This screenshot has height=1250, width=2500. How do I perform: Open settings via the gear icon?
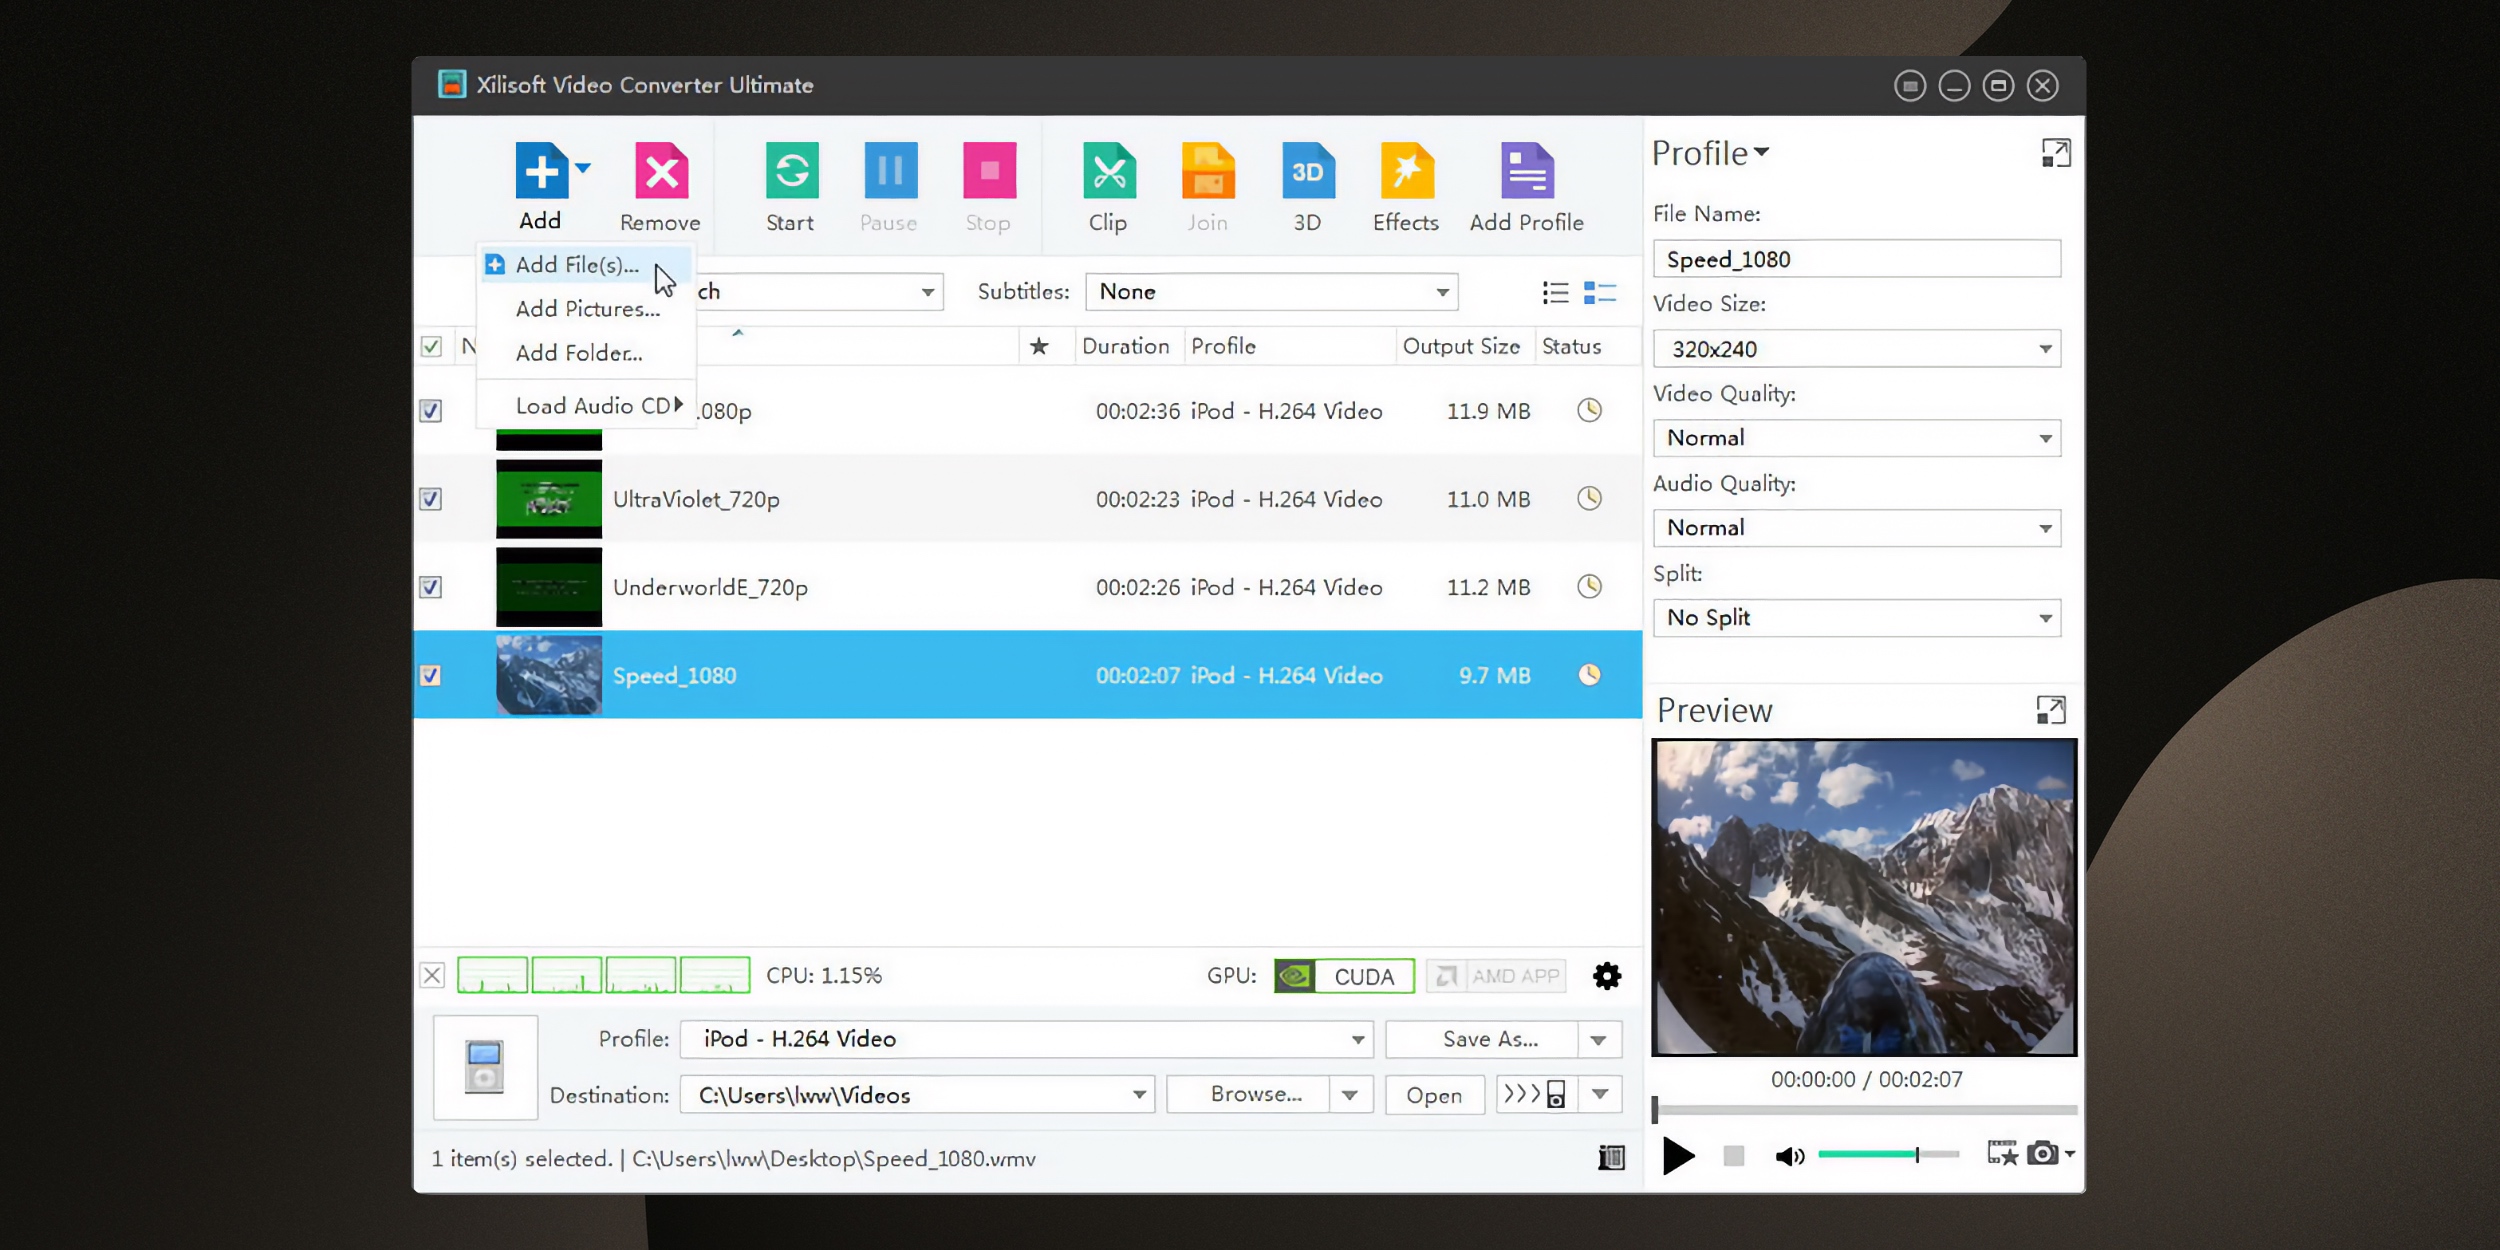click(x=1607, y=976)
